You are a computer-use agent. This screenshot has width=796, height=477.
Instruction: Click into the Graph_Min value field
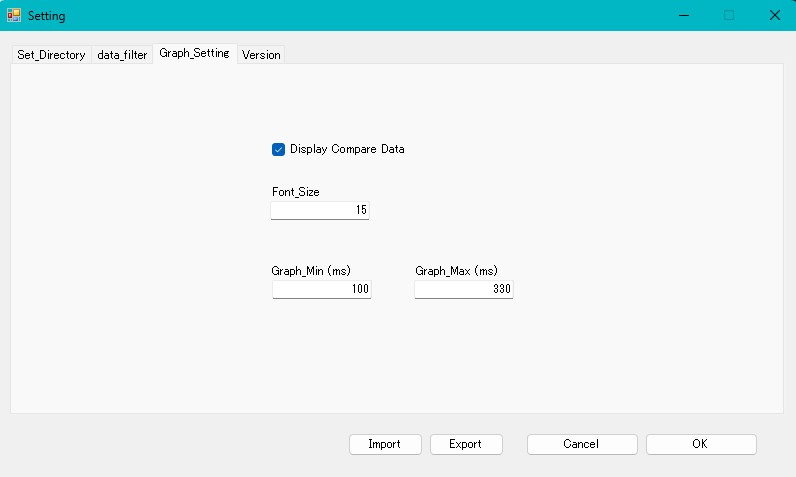tap(321, 289)
